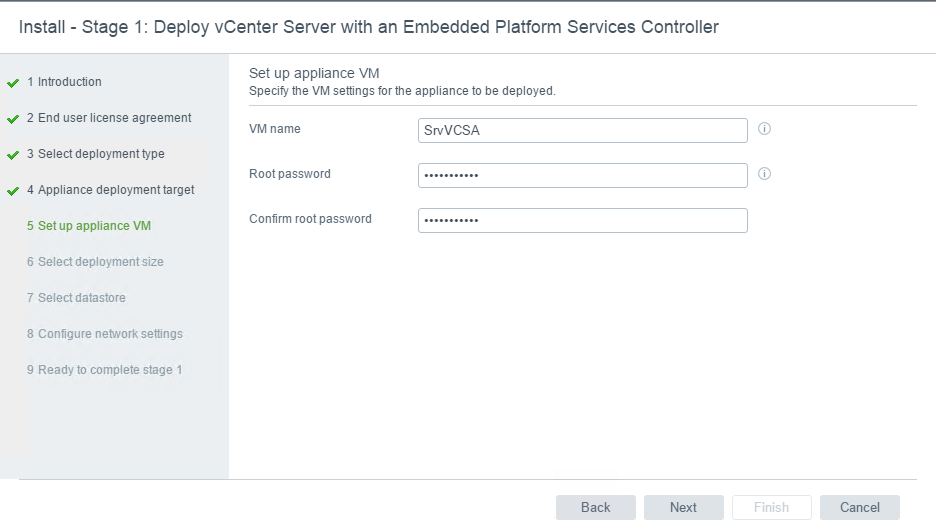
Task: Click the End user license agreement checkmark
Action: pos(13,119)
